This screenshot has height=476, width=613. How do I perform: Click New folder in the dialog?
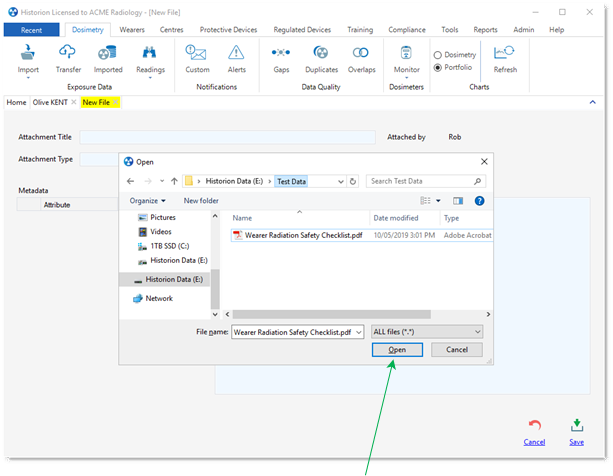click(x=201, y=201)
